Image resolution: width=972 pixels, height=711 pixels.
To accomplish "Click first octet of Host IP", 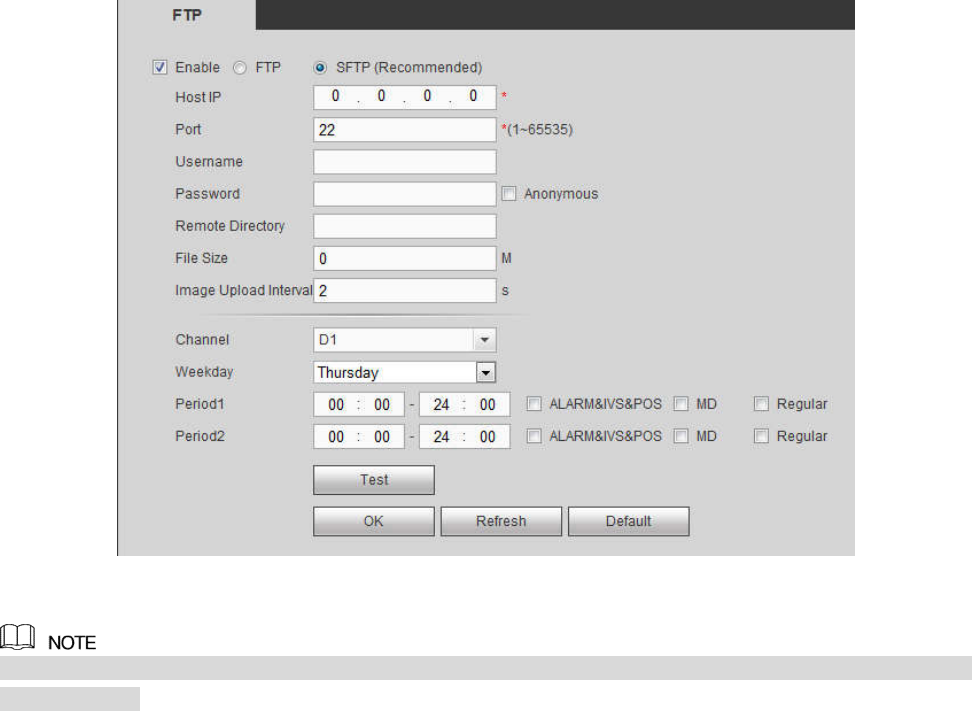I will 335,96.
